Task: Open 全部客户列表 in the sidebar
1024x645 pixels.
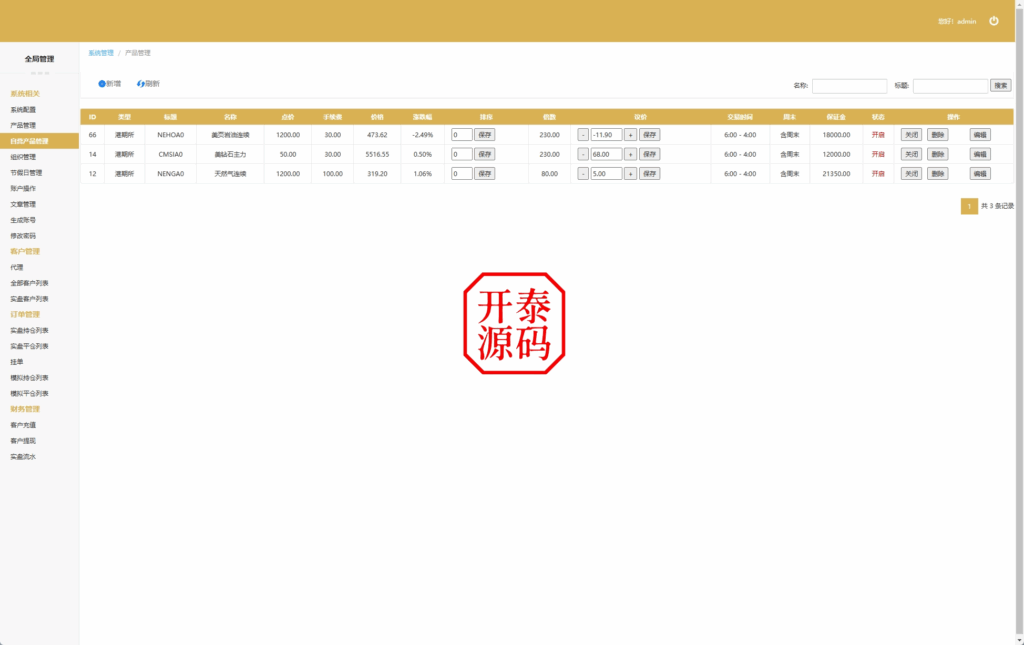Action: point(29,283)
